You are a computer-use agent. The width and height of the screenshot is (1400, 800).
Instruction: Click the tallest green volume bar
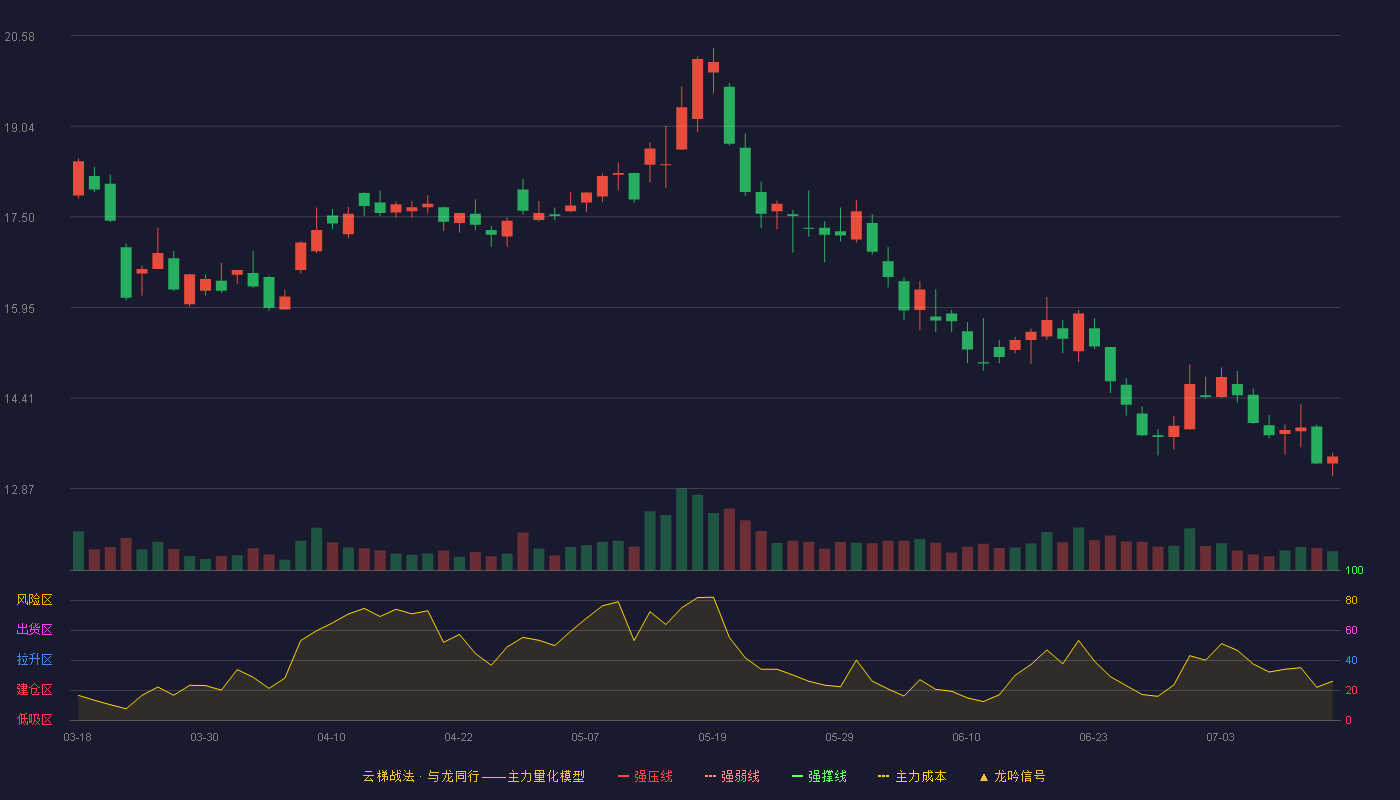(x=681, y=529)
